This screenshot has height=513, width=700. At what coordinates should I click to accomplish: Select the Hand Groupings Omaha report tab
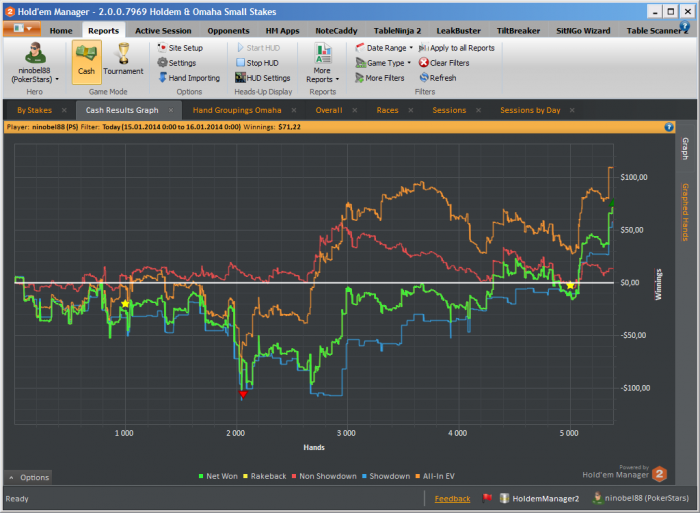tap(237, 110)
